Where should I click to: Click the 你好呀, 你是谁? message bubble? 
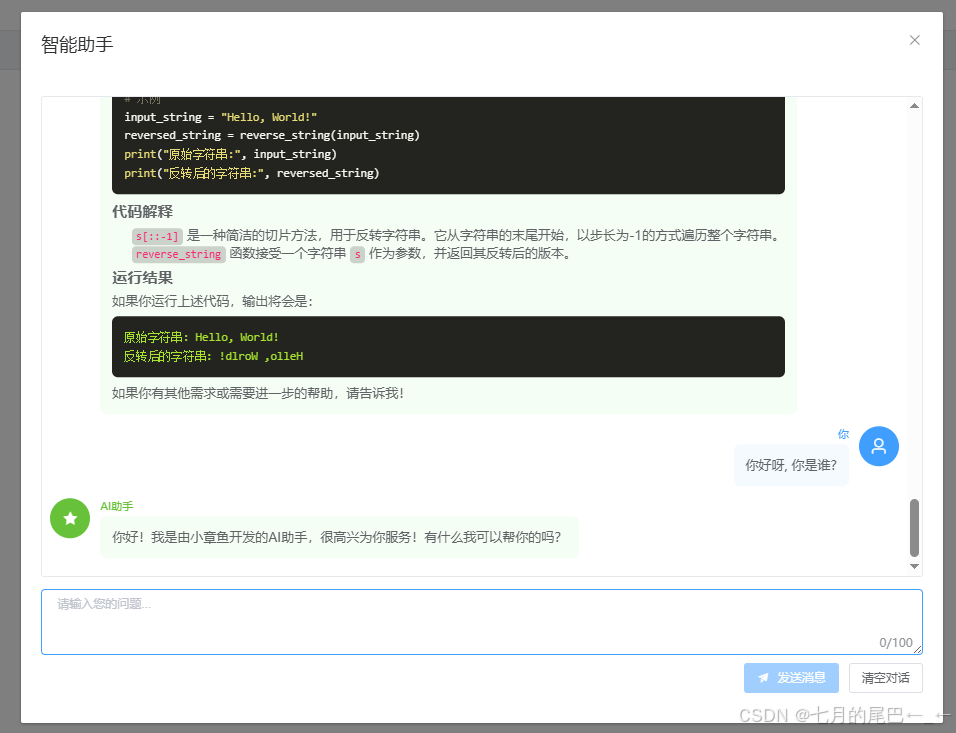791,465
